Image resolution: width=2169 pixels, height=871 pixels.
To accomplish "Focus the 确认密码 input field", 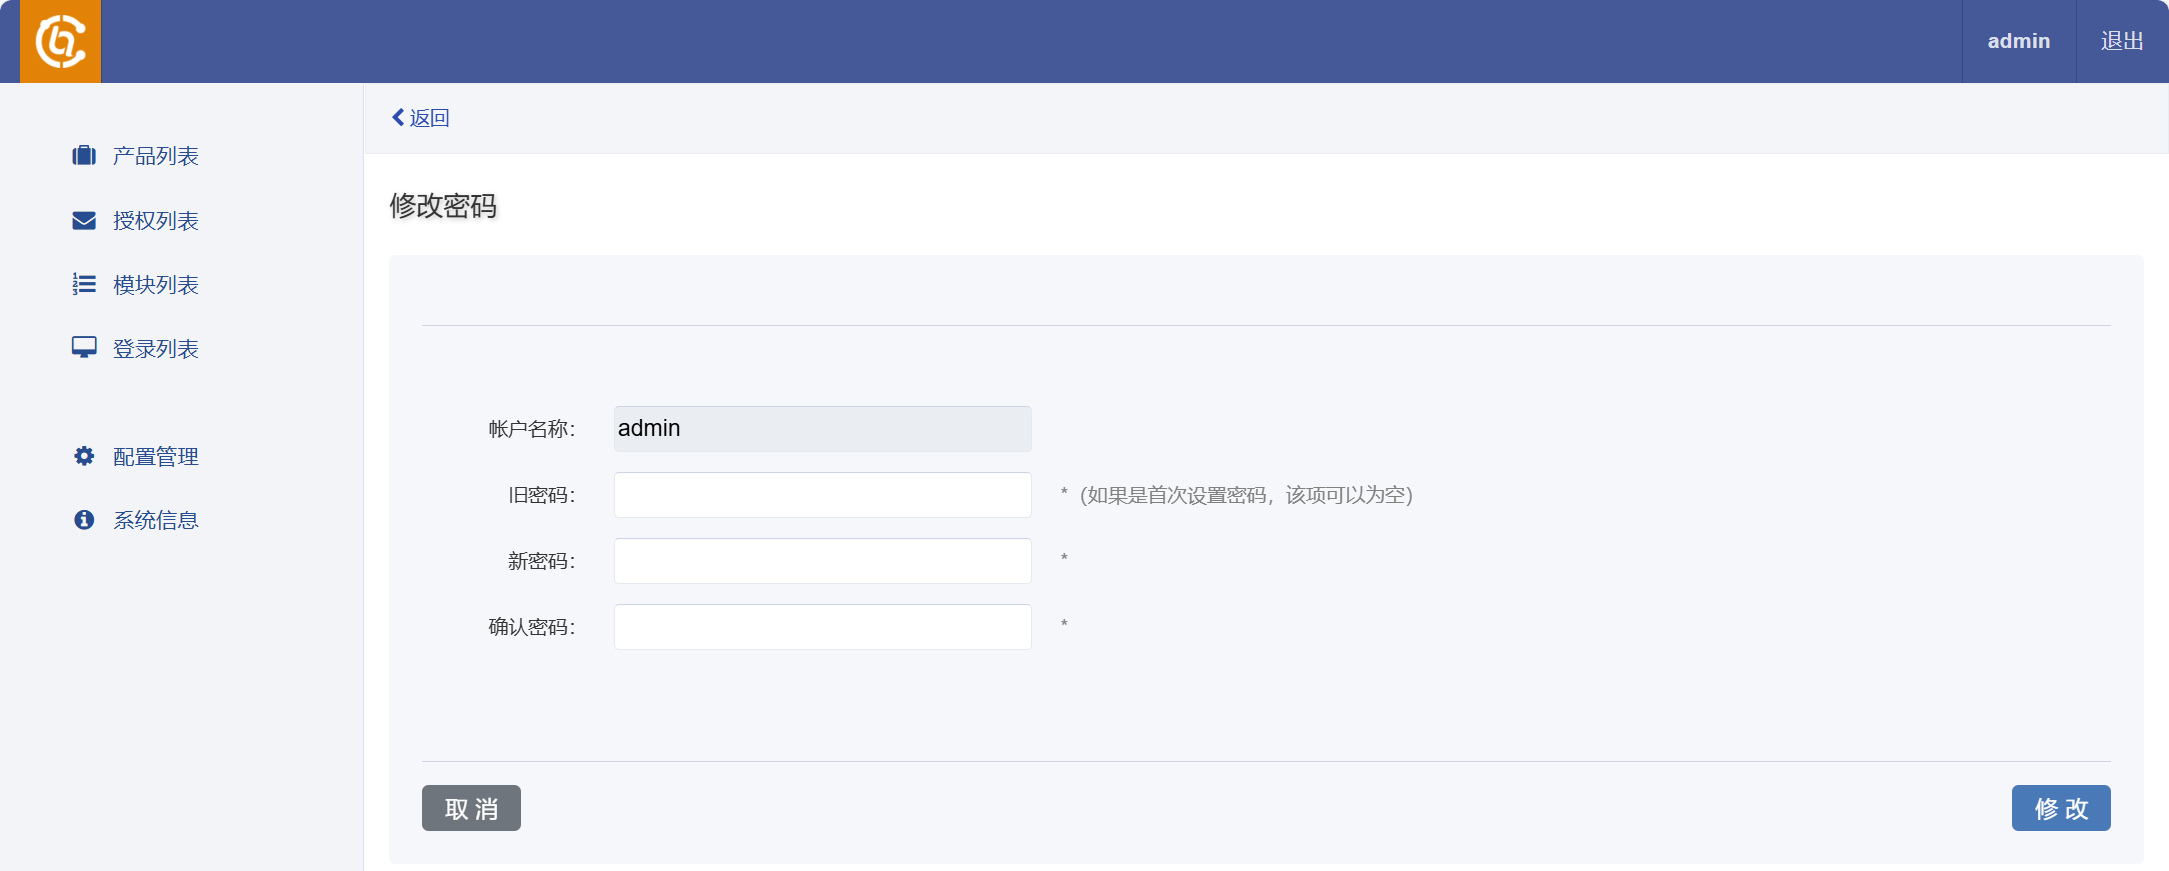I will pyautogui.click(x=822, y=627).
